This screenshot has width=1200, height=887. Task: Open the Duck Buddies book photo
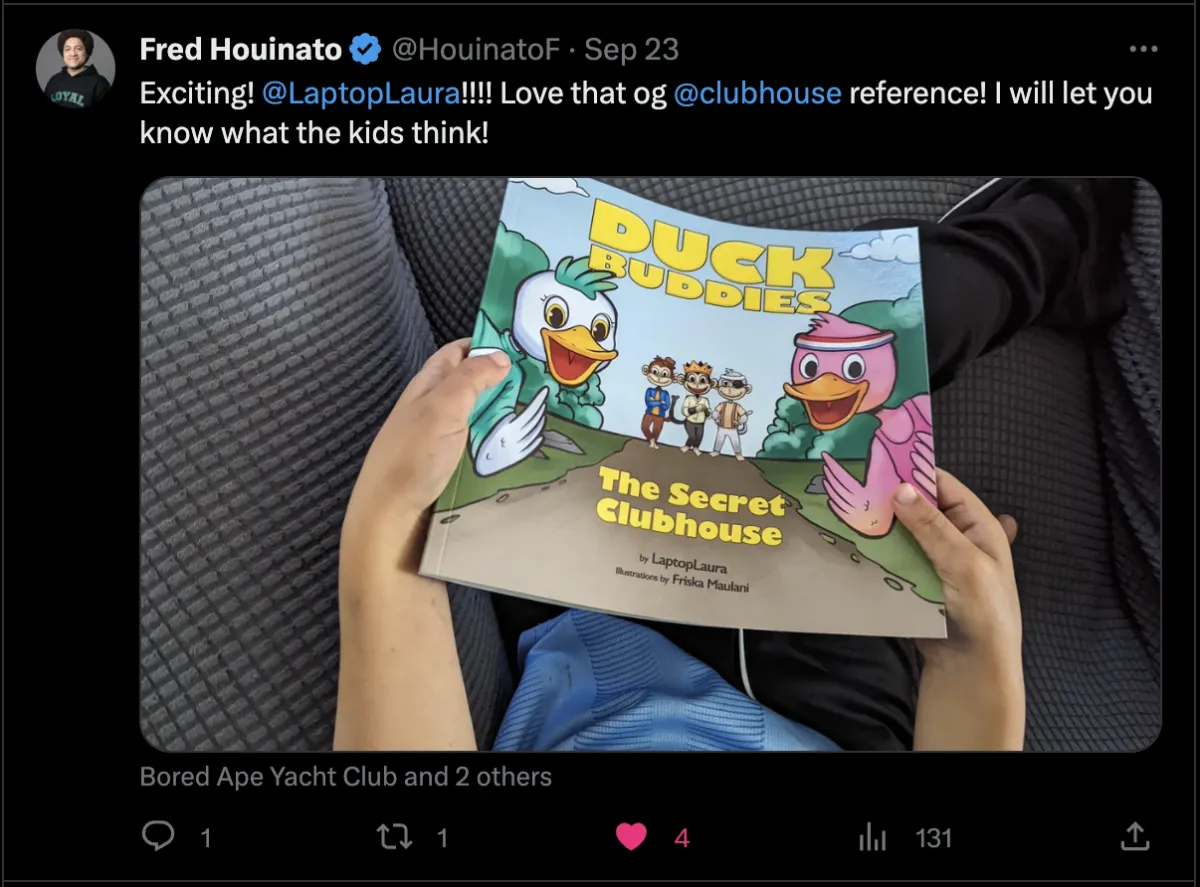(x=650, y=464)
